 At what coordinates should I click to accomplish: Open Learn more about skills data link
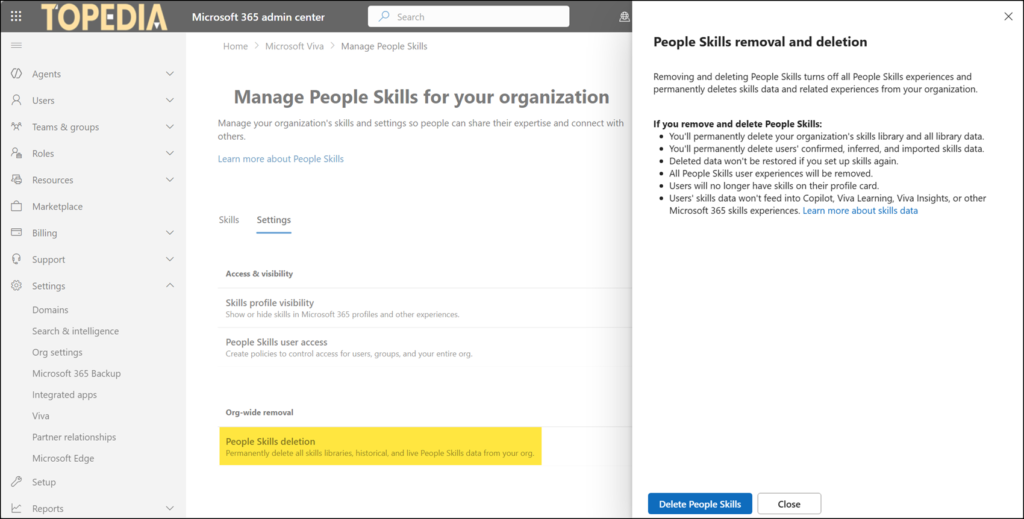click(x=860, y=210)
